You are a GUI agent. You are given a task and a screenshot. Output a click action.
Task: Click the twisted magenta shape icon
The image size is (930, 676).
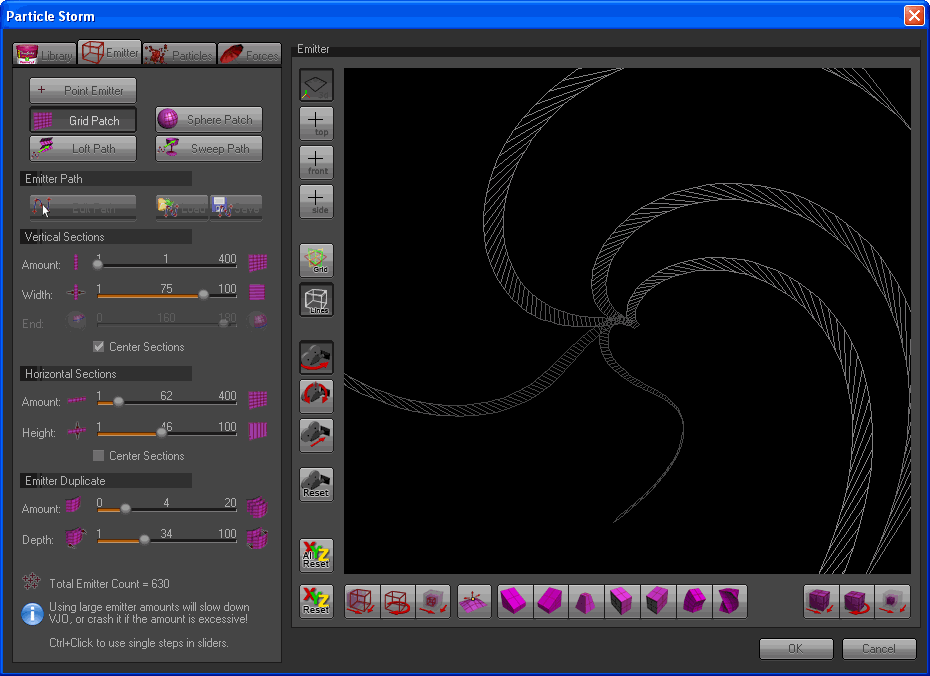tap(729, 601)
